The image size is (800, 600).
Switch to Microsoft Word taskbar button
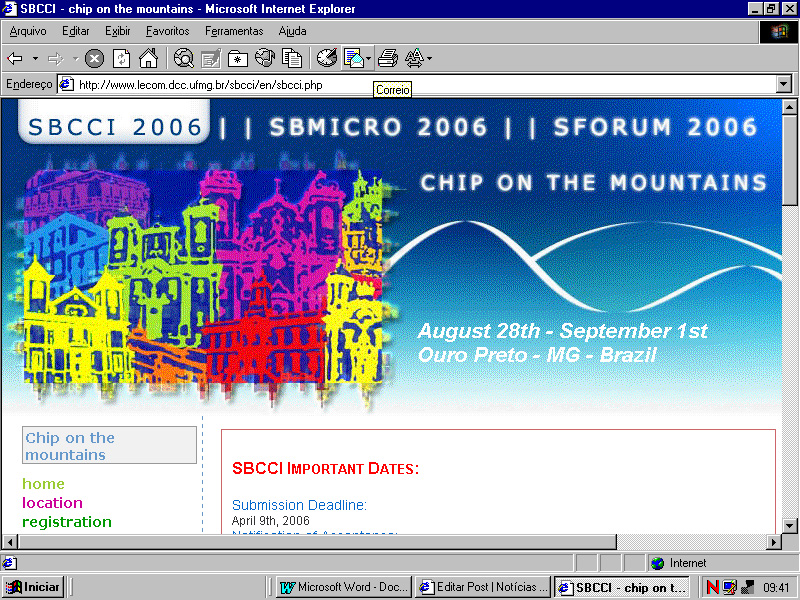pyautogui.click(x=344, y=587)
